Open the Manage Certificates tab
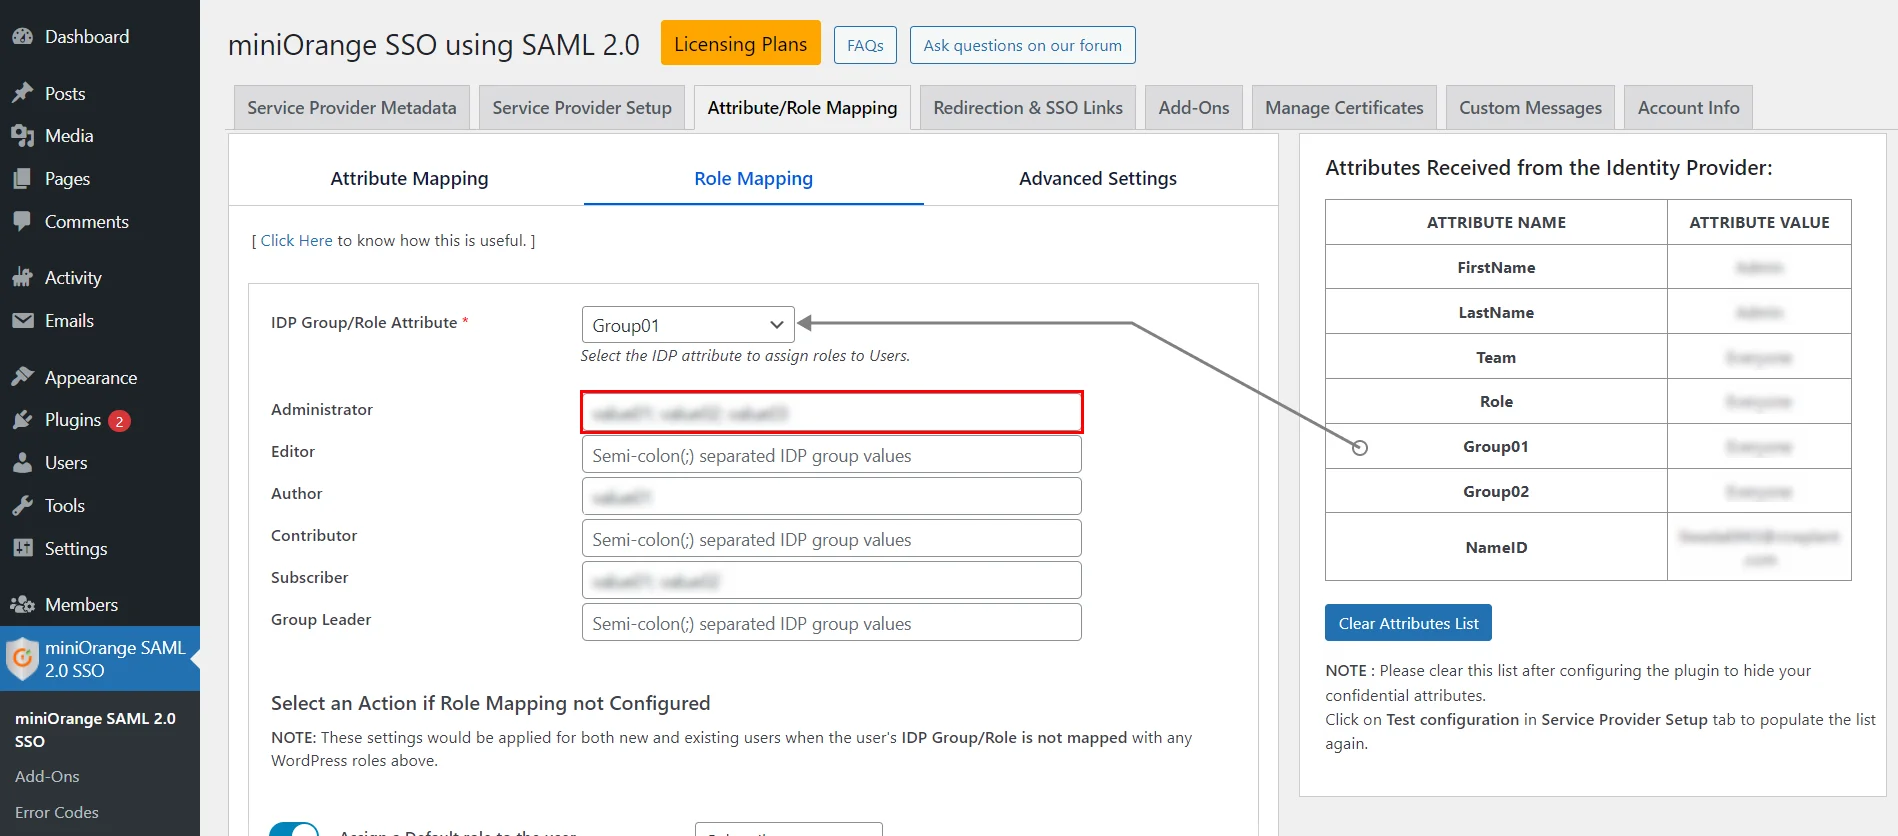The width and height of the screenshot is (1898, 836). (1344, 107)
